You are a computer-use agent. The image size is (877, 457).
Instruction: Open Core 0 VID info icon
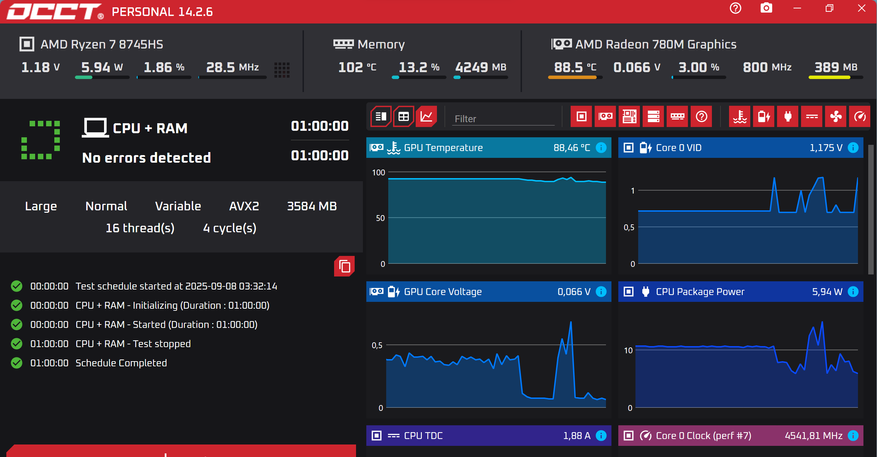tap(853, 148)
